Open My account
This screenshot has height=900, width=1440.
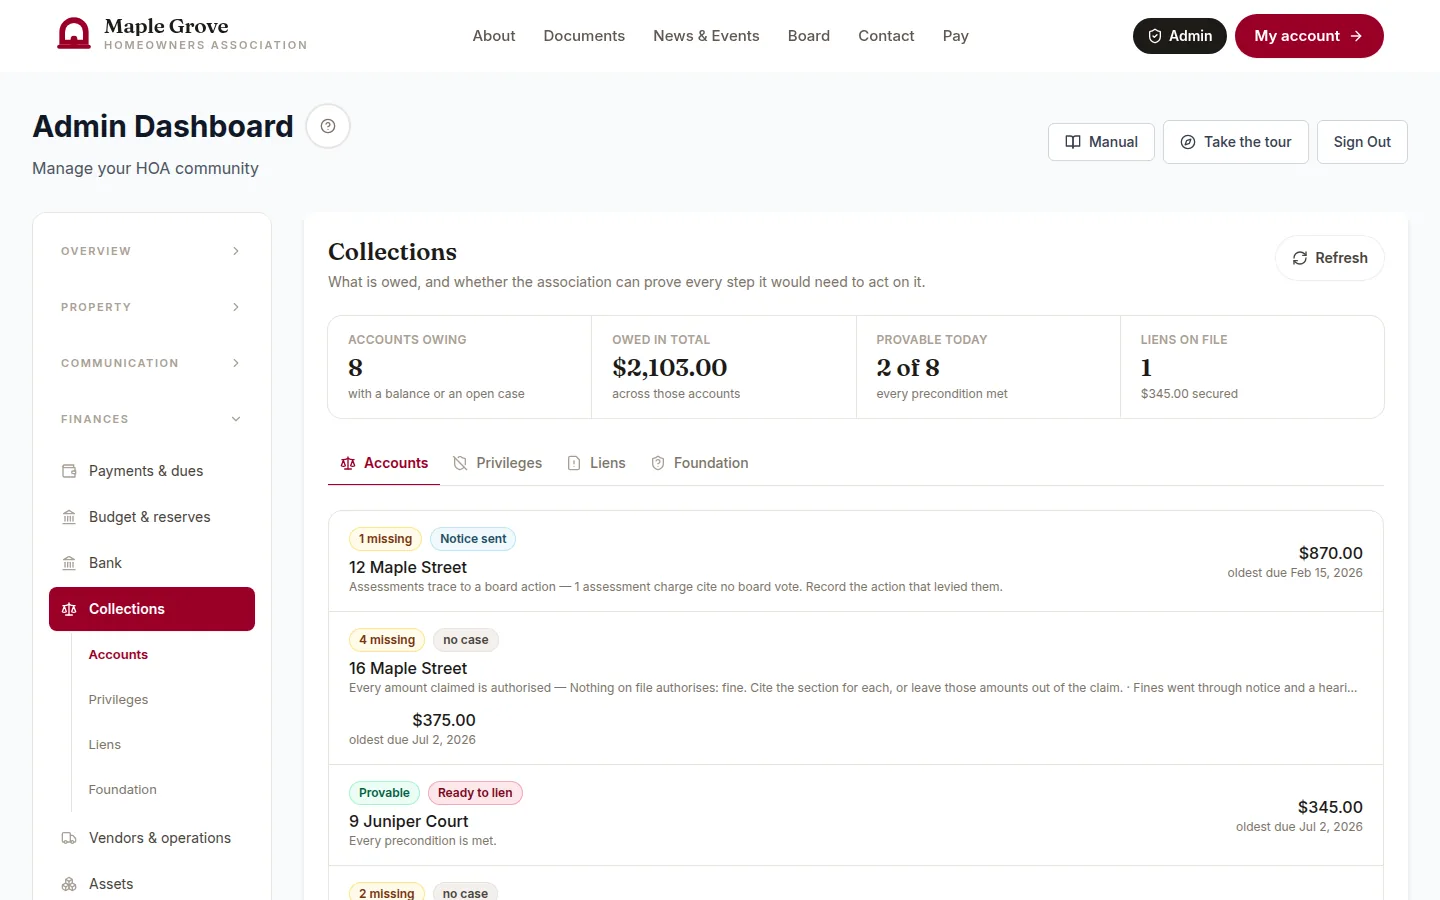pyautogui.click(x=1309, y=36)
